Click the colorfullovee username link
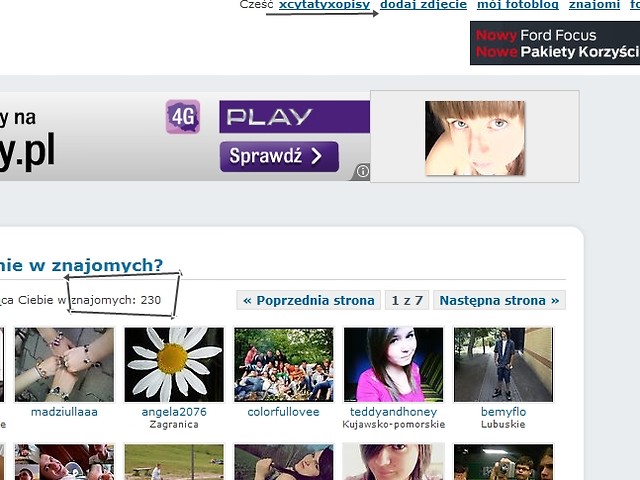640x480 pixels. [284, 412]
